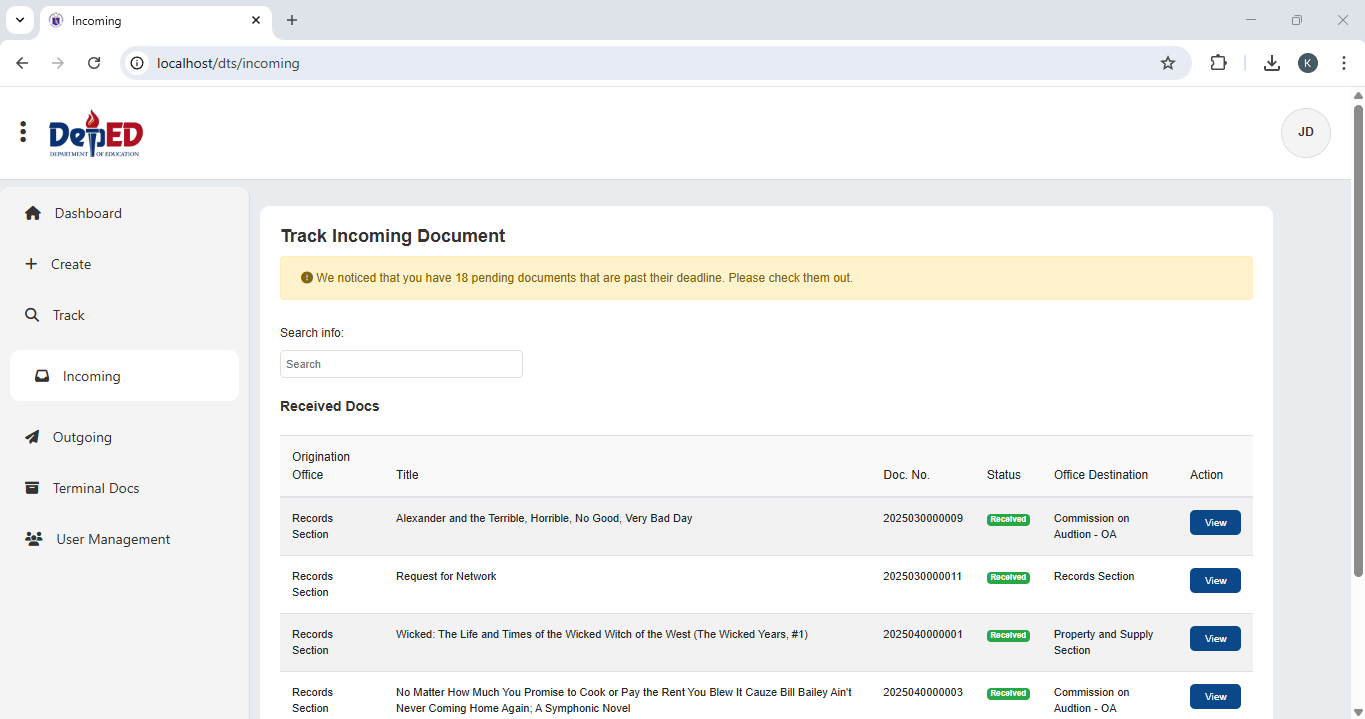Open the three-dot sidebar menu beside DepED logo
This screenshot has width=1365, height=719.
(x=23, y=132)
